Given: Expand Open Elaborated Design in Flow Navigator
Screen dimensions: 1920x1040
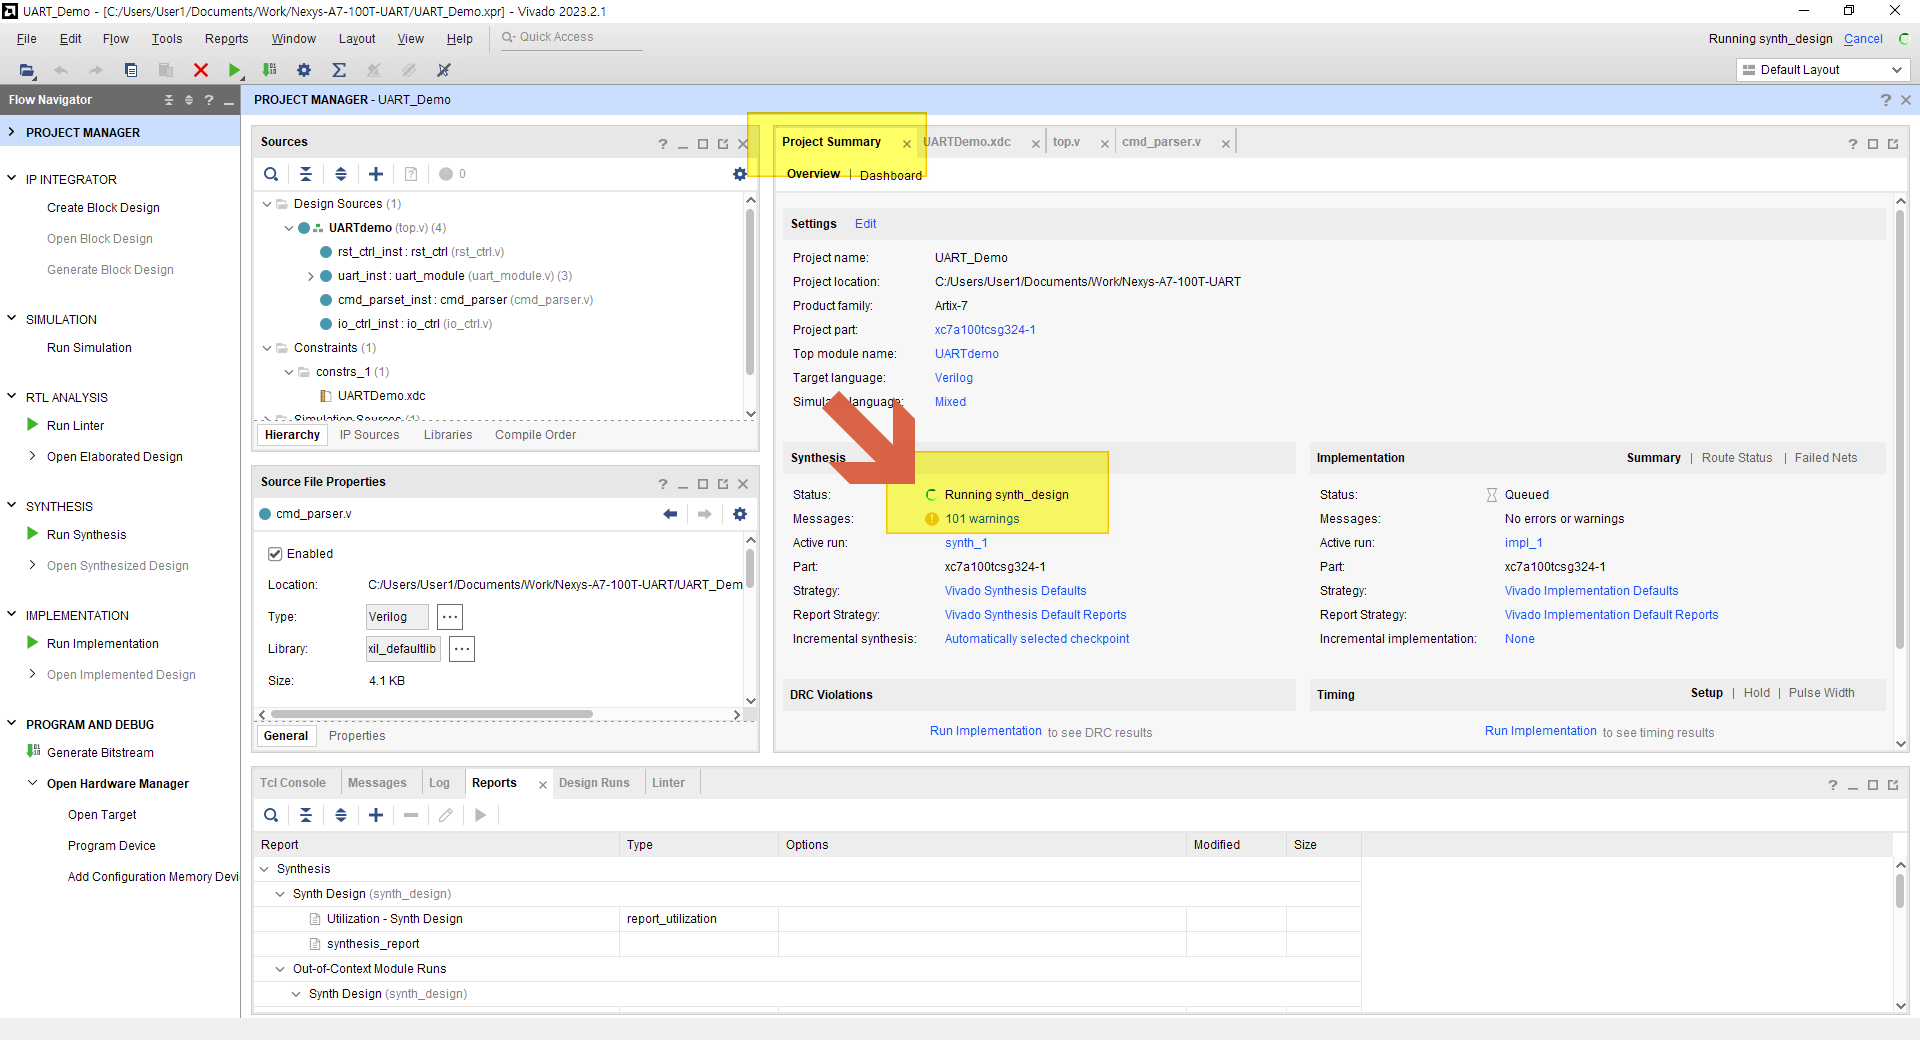Looking at the screenshot, I should (33, 456).
